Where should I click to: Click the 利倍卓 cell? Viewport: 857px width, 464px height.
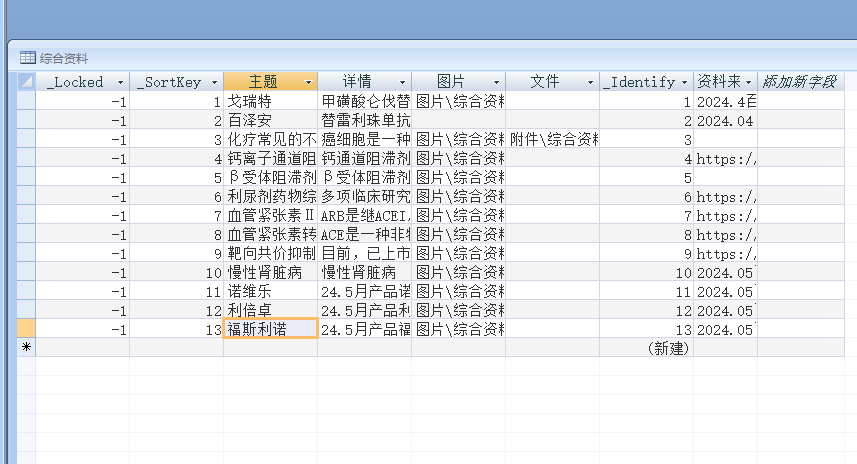pos(271,310)
